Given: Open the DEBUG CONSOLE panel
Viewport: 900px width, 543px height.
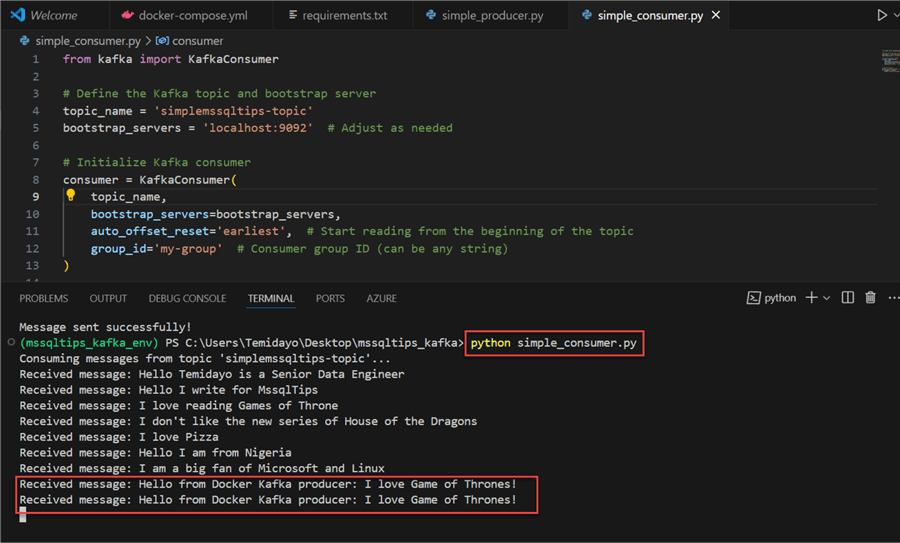Looking at the screenshot, I should (x=187, y=298).
